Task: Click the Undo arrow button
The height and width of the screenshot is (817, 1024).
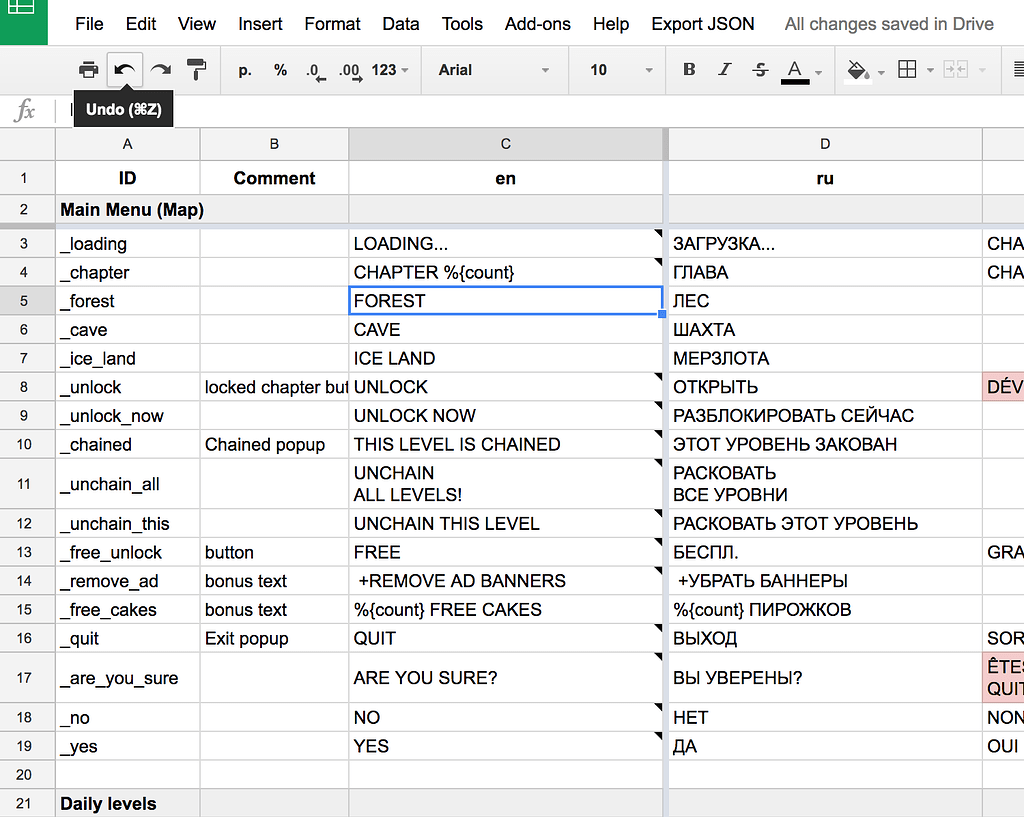Action: point(124,70)
